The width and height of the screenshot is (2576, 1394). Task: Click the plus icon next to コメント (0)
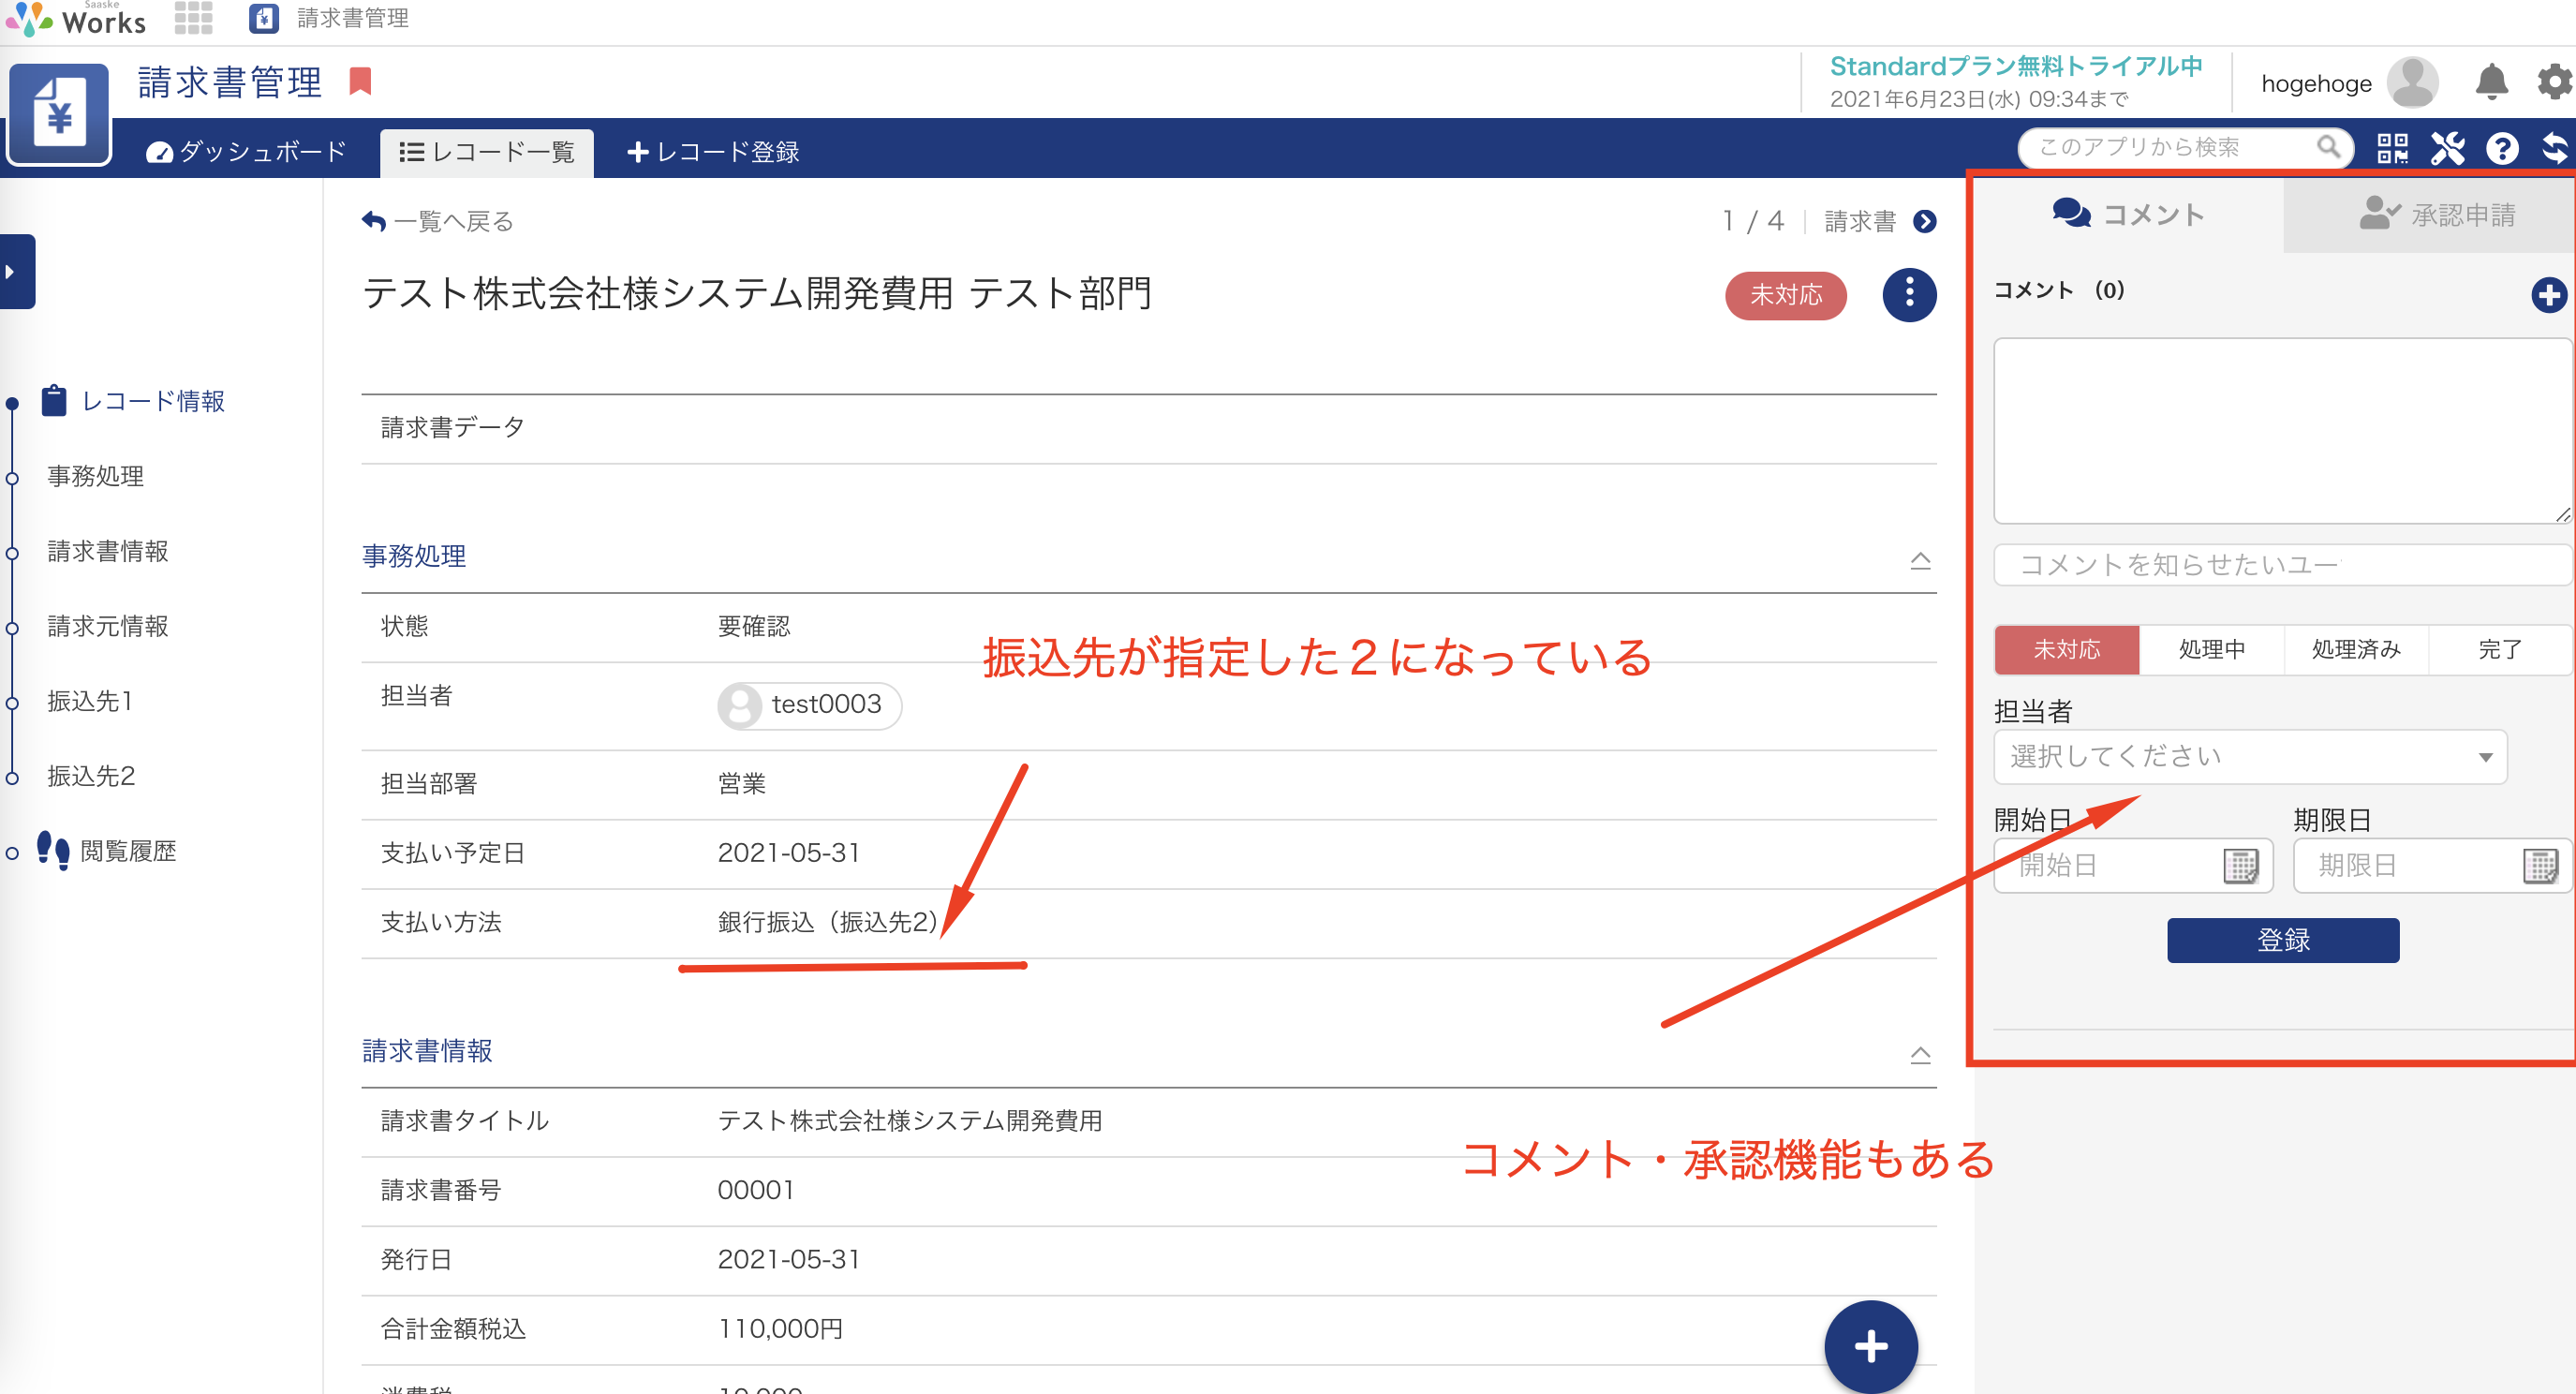(x=2548, y=294)
